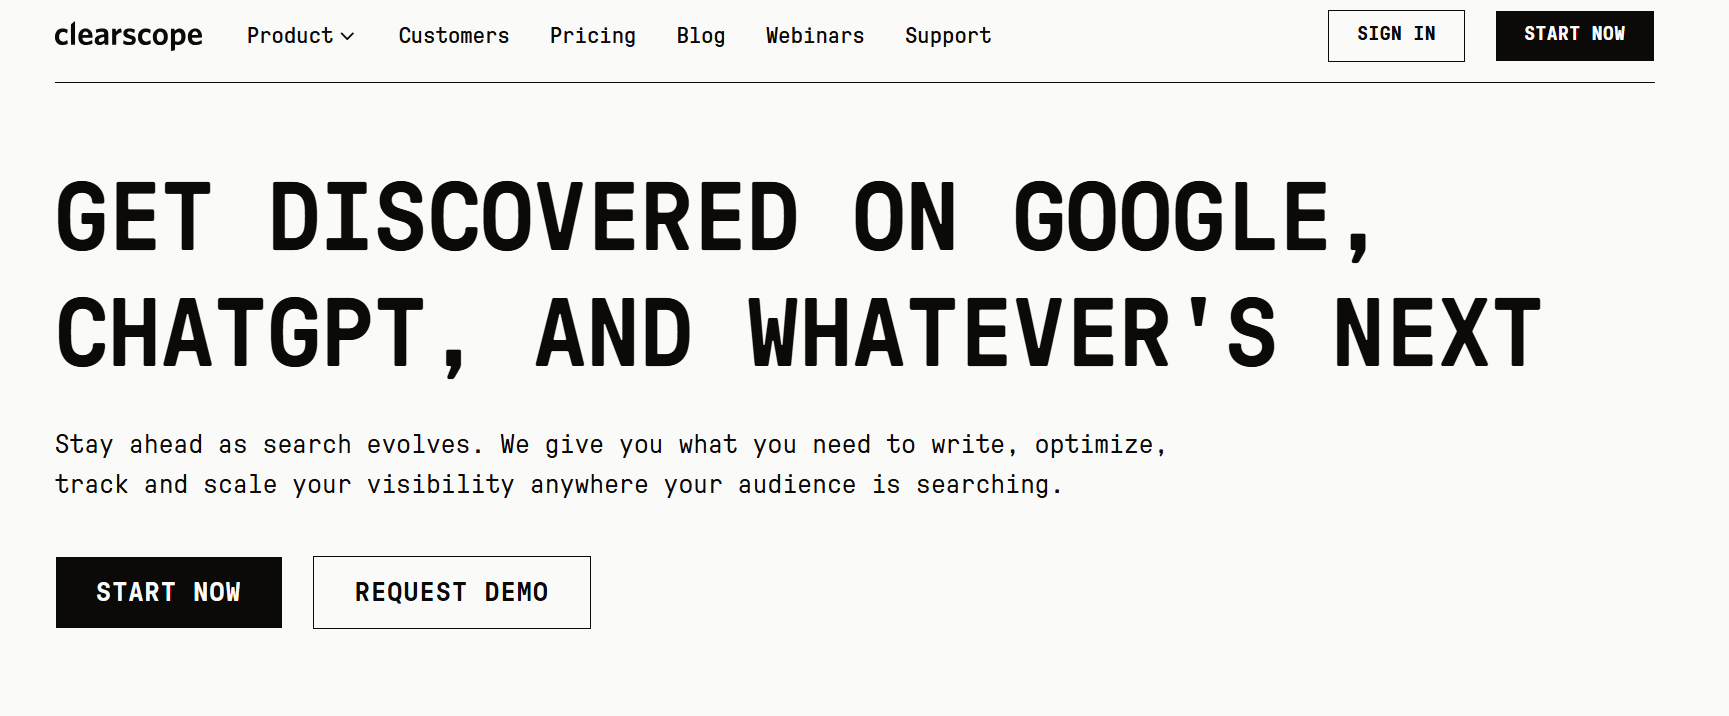Go to Pricing
This screenshot has height=716, width=1729.
pyautogui.click(x=593, y=36)
